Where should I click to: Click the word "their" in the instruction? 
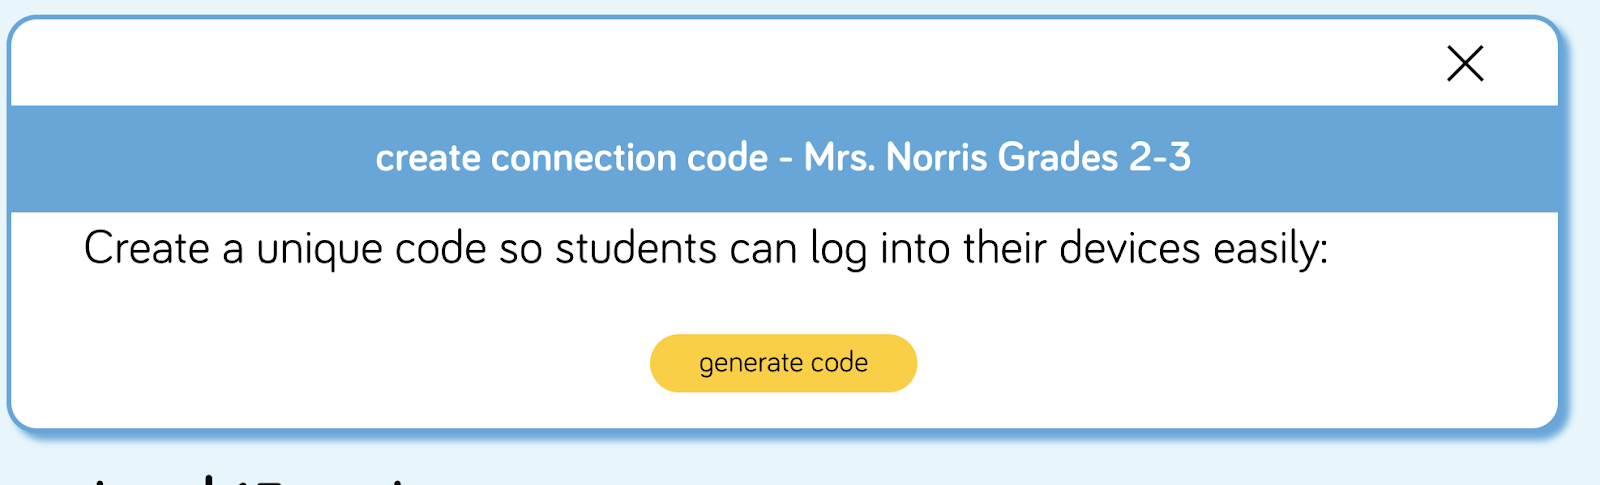coord(1005,248)
